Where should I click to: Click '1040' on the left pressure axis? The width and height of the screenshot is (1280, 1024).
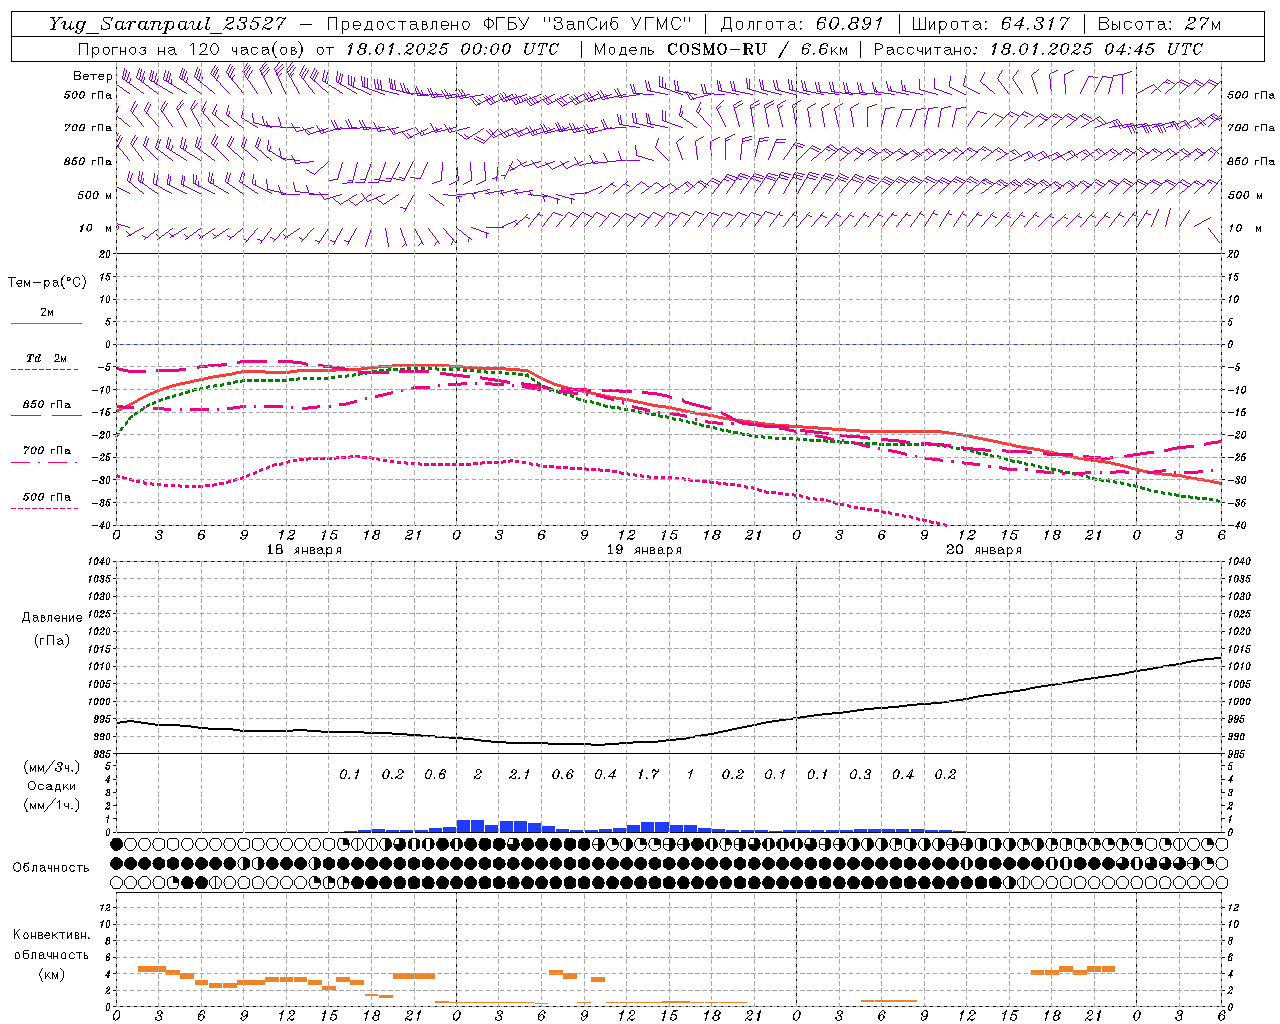click(99, 562)
